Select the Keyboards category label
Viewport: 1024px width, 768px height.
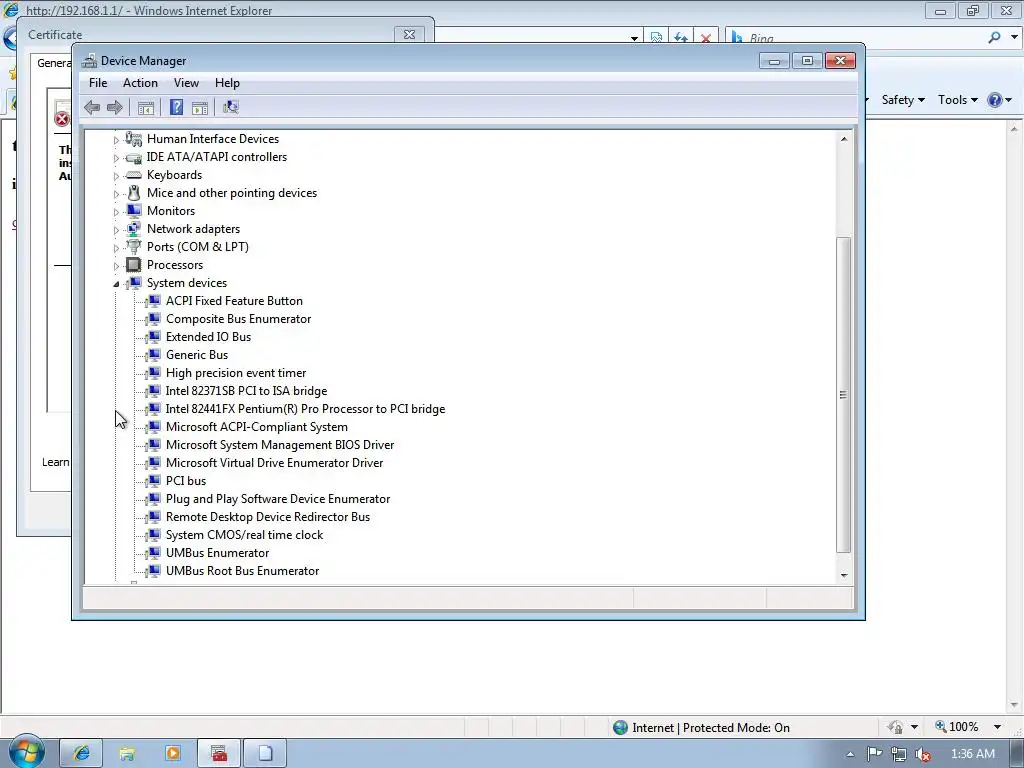point(174,175)
